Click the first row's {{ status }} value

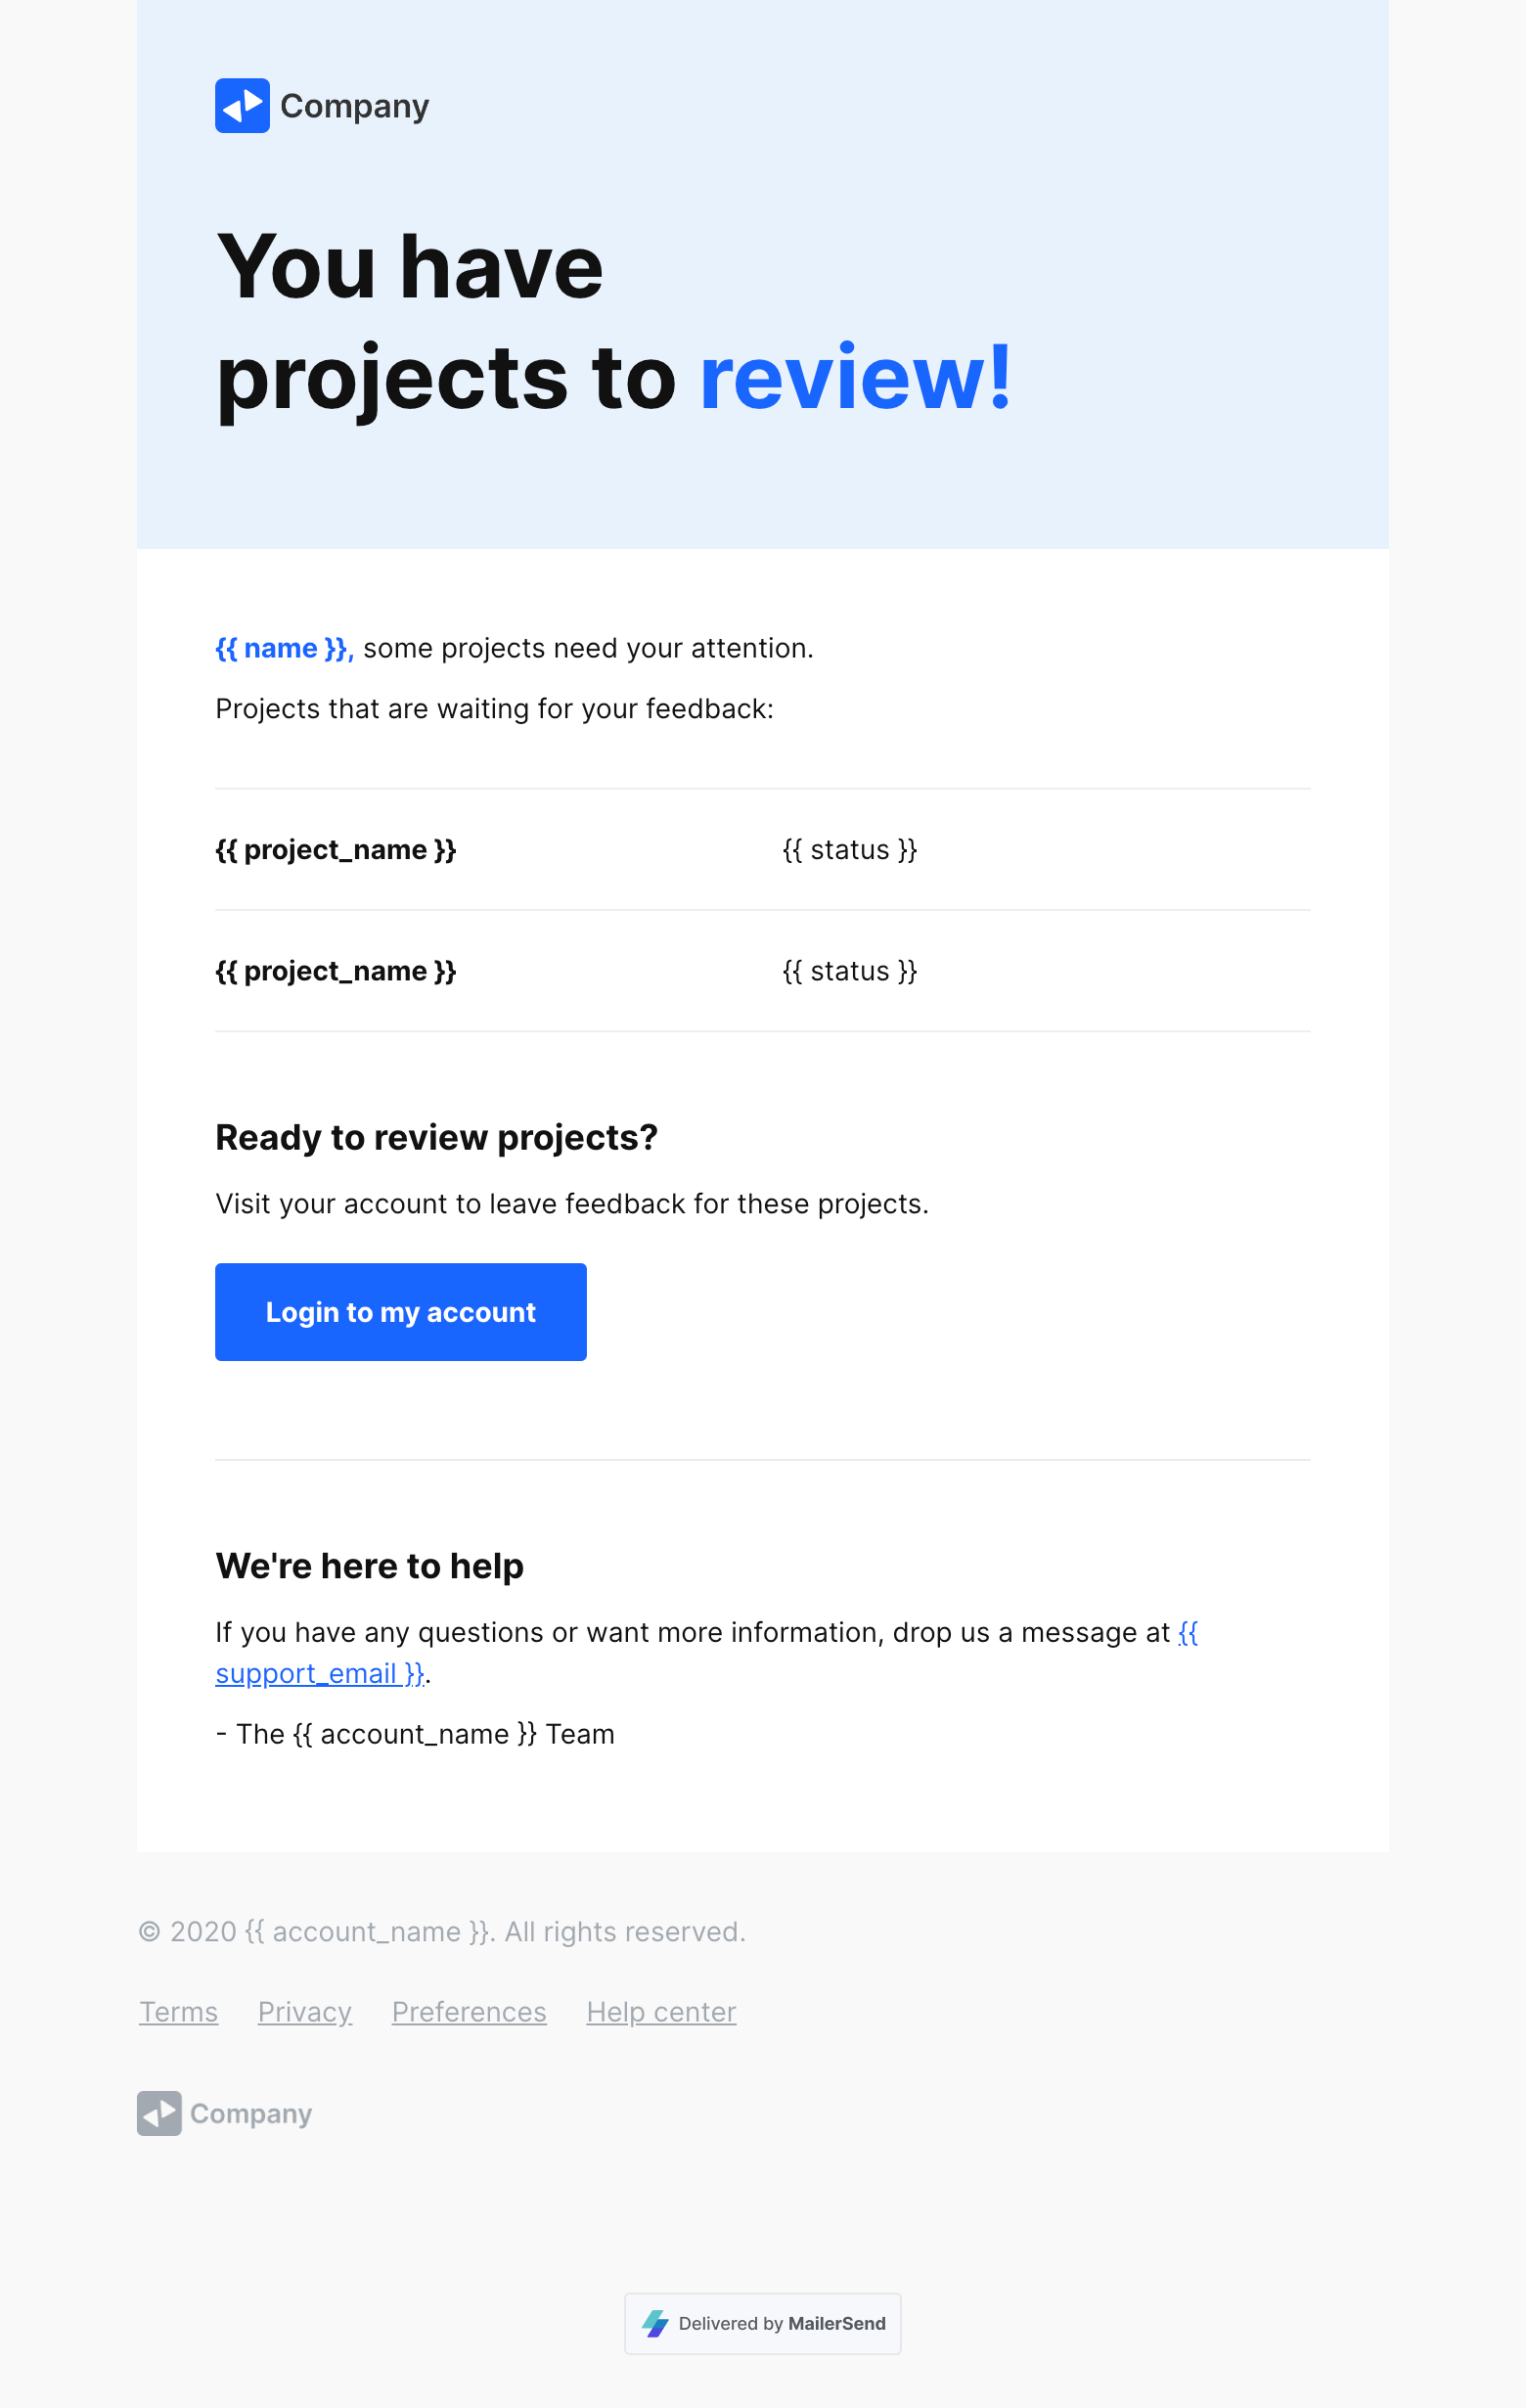click(x=849, y=850)
